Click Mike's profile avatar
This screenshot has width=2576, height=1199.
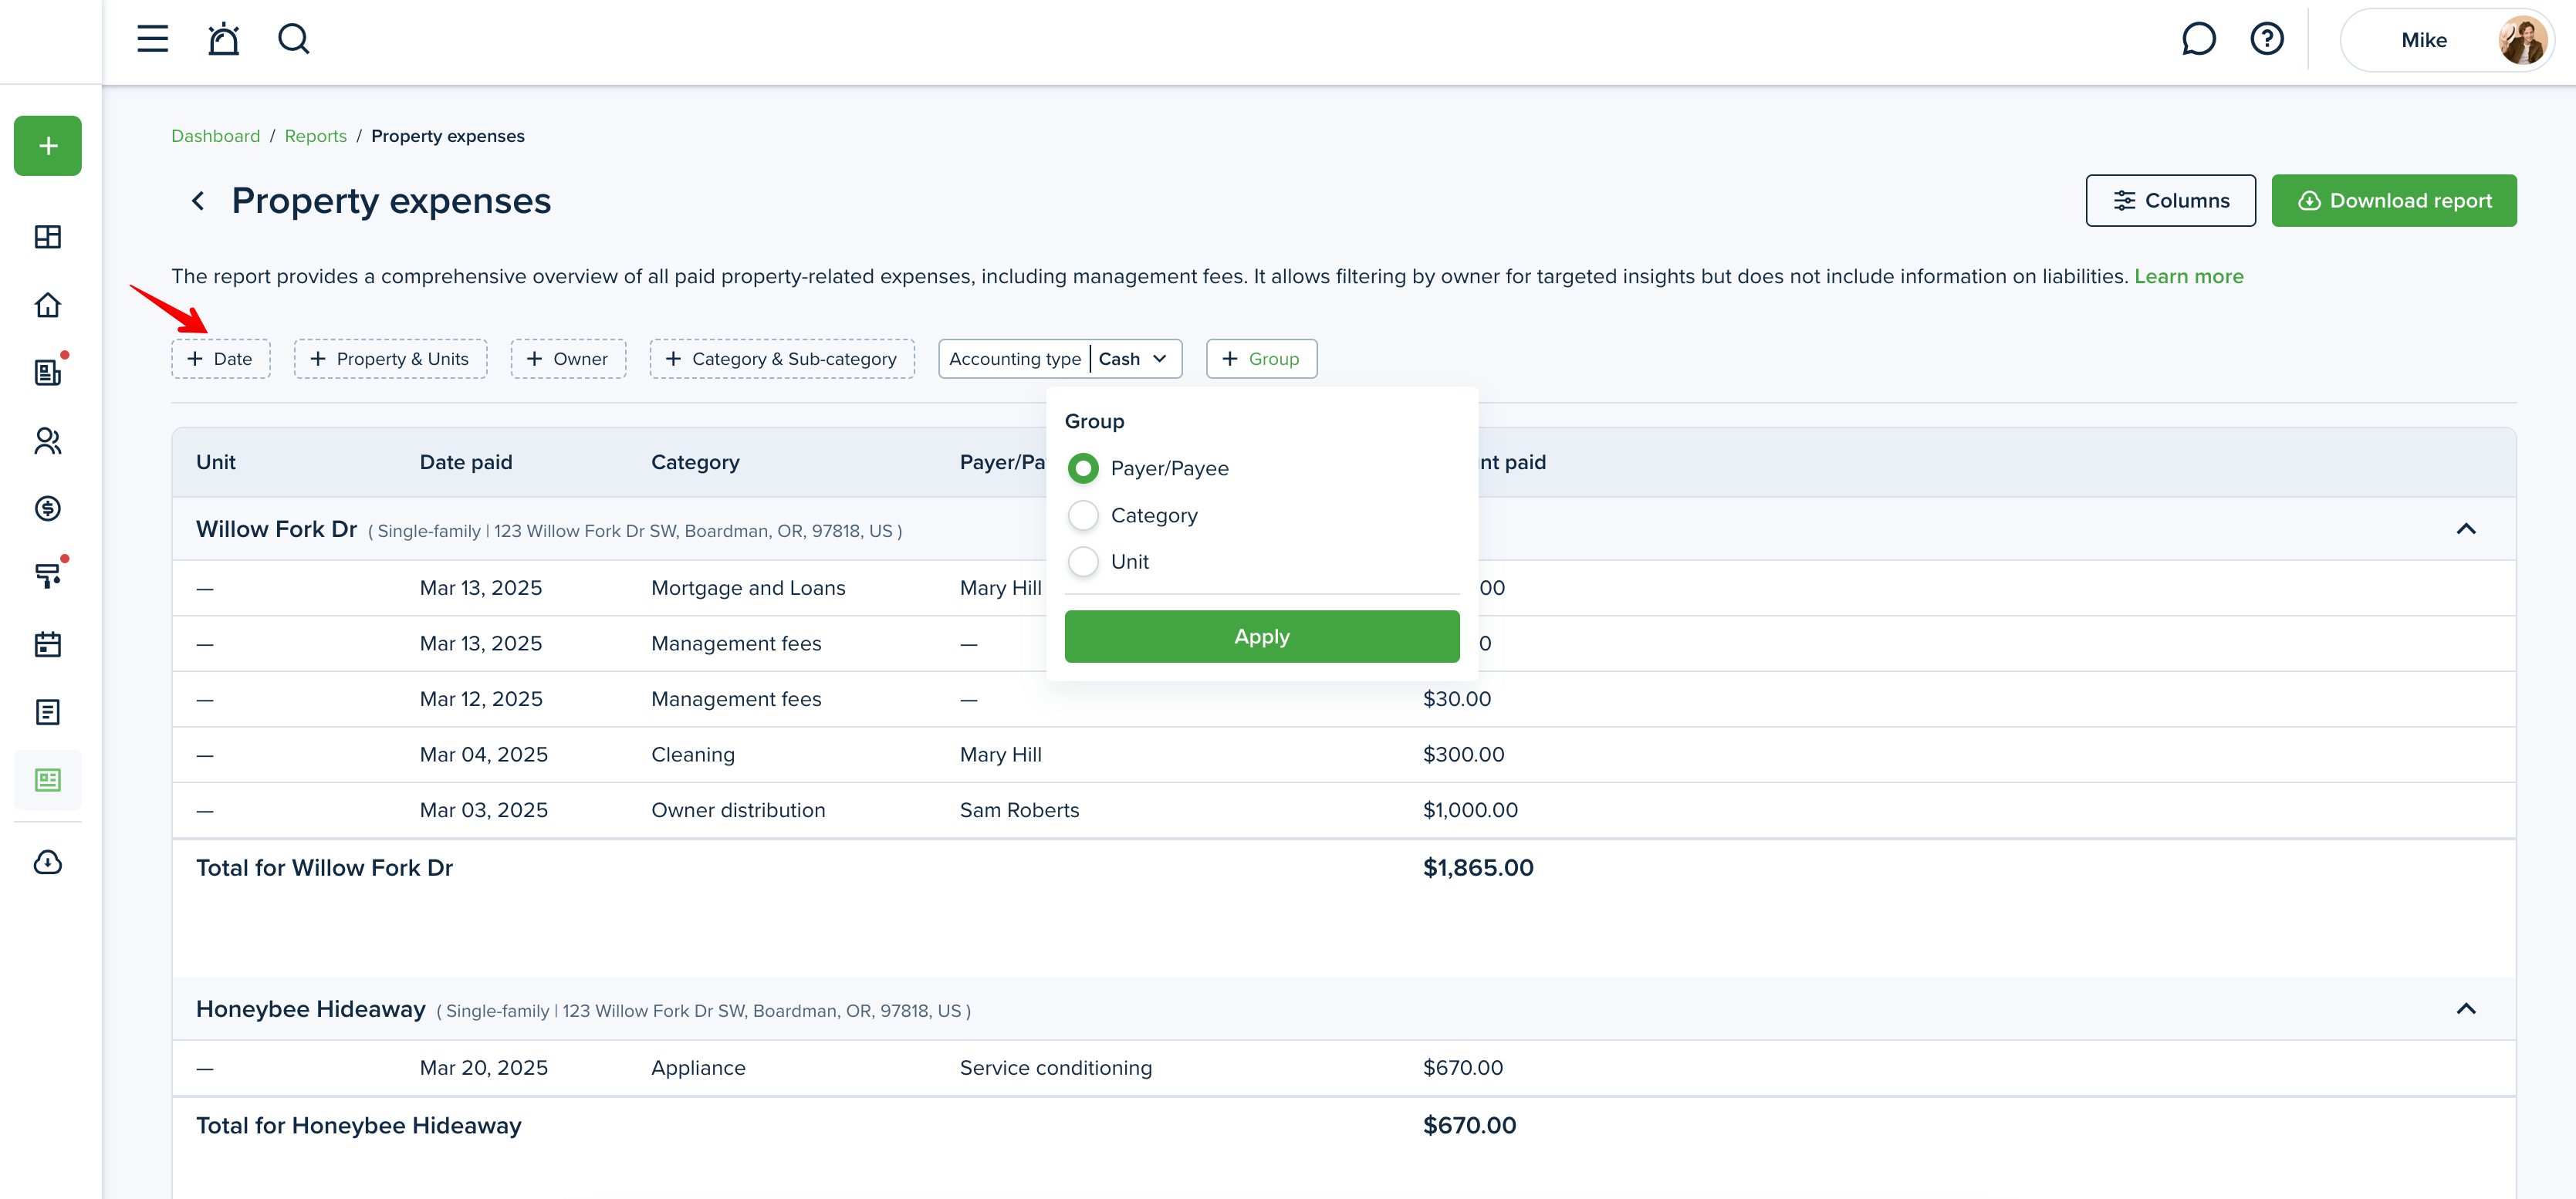(2522, 40)
